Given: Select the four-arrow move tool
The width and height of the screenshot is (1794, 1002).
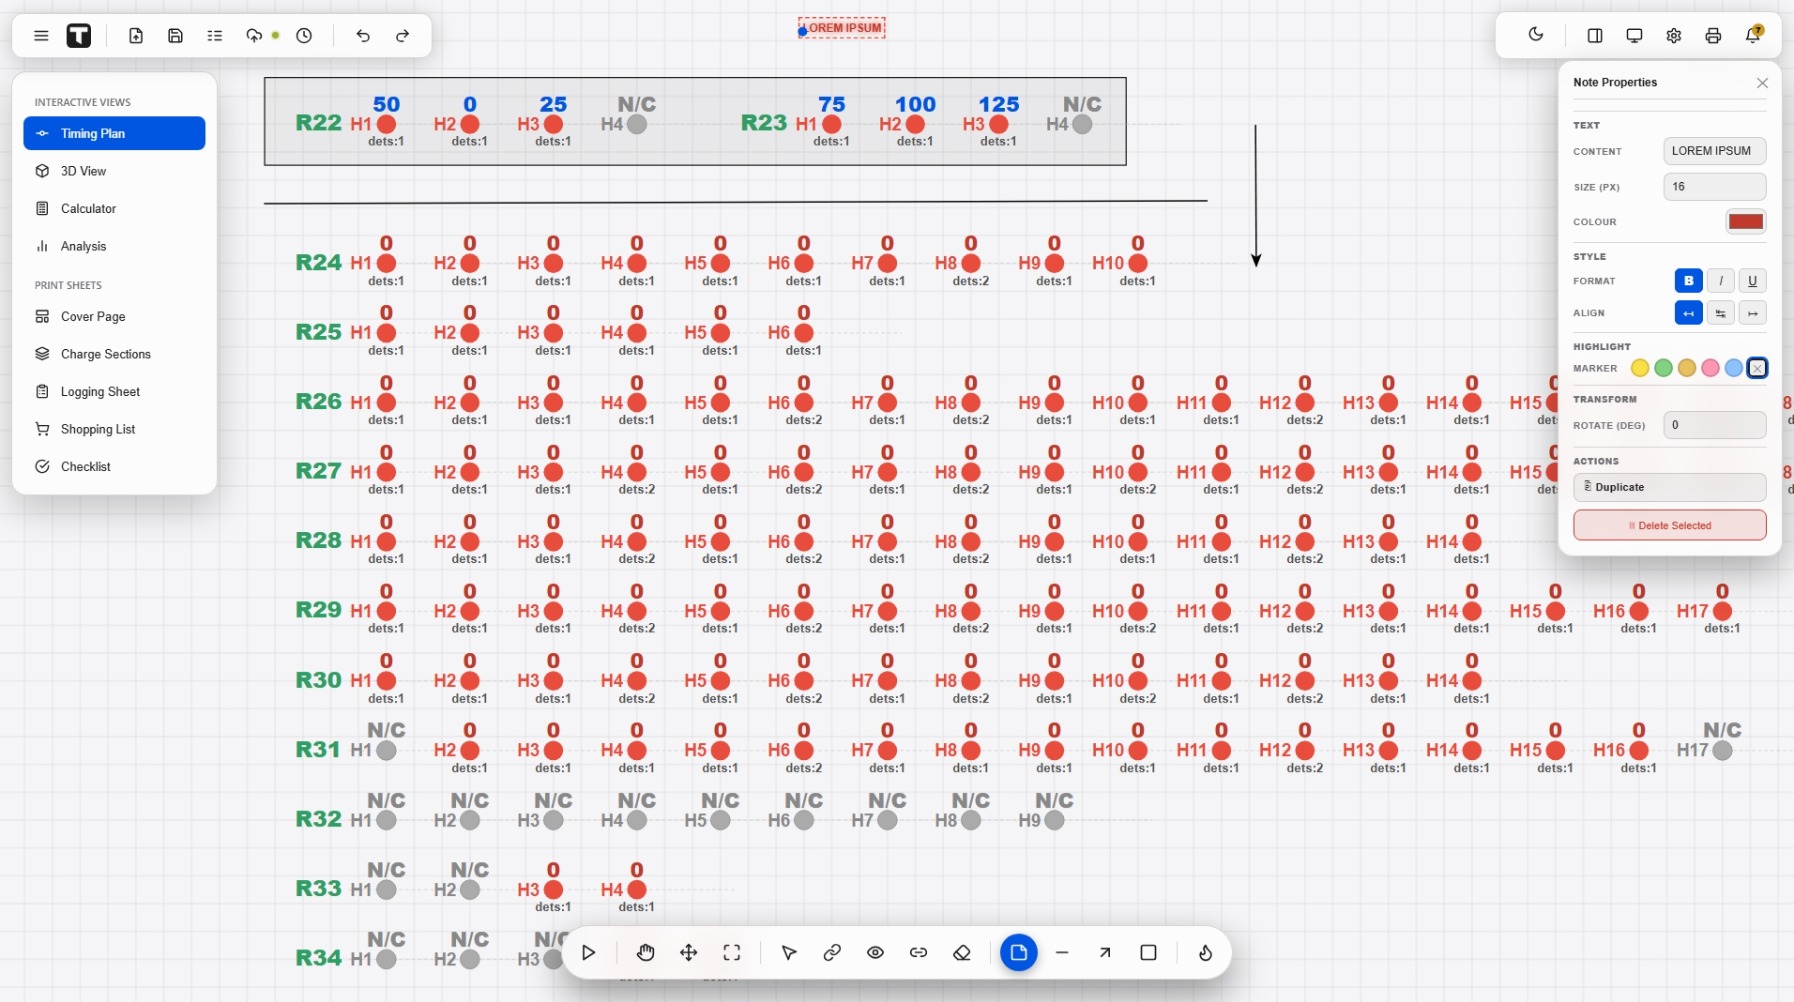Looking at the screenshot, I should 689,953.
